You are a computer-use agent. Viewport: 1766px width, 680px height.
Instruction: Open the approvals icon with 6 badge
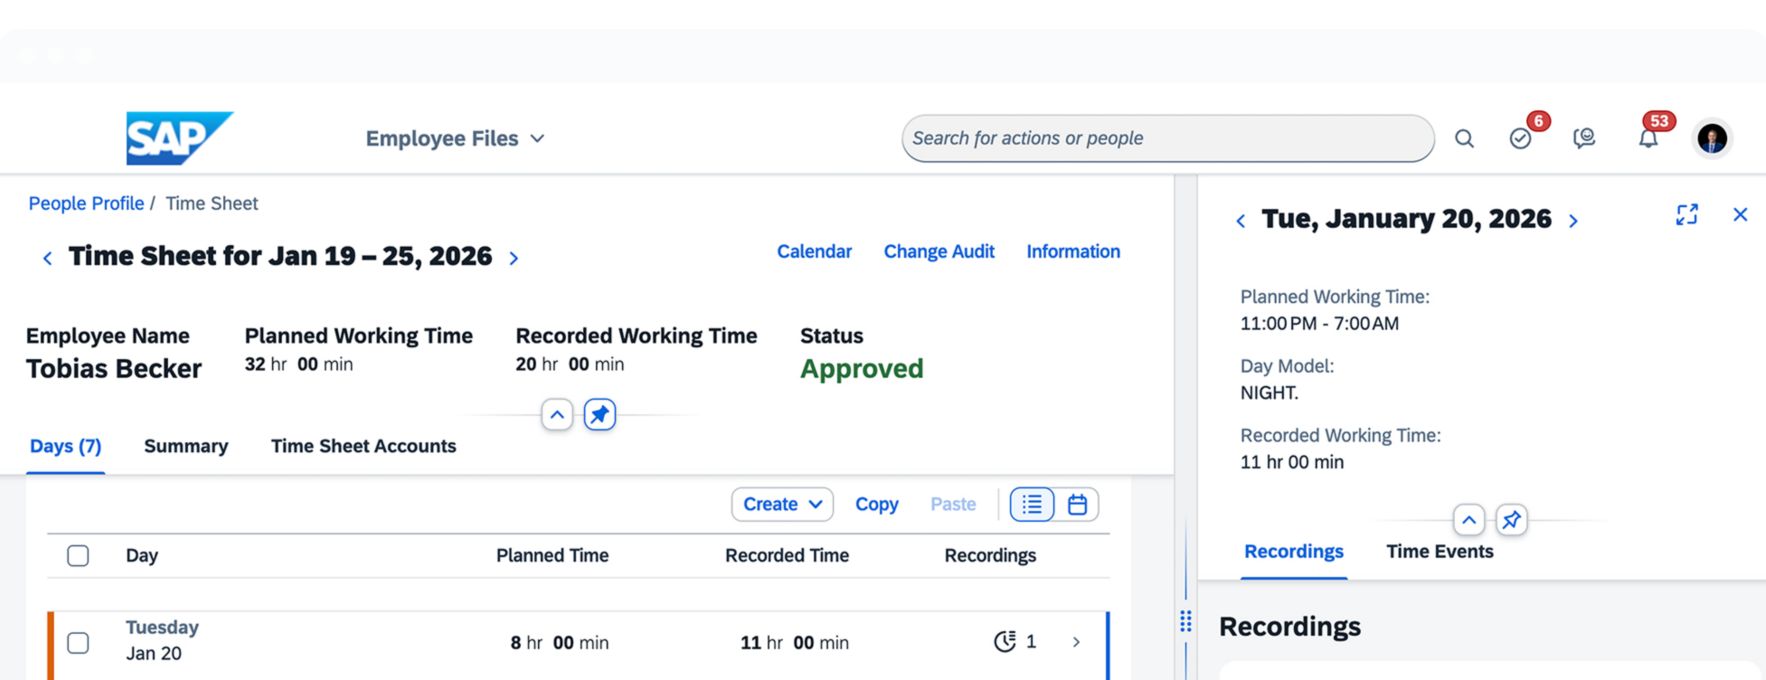1520,139
